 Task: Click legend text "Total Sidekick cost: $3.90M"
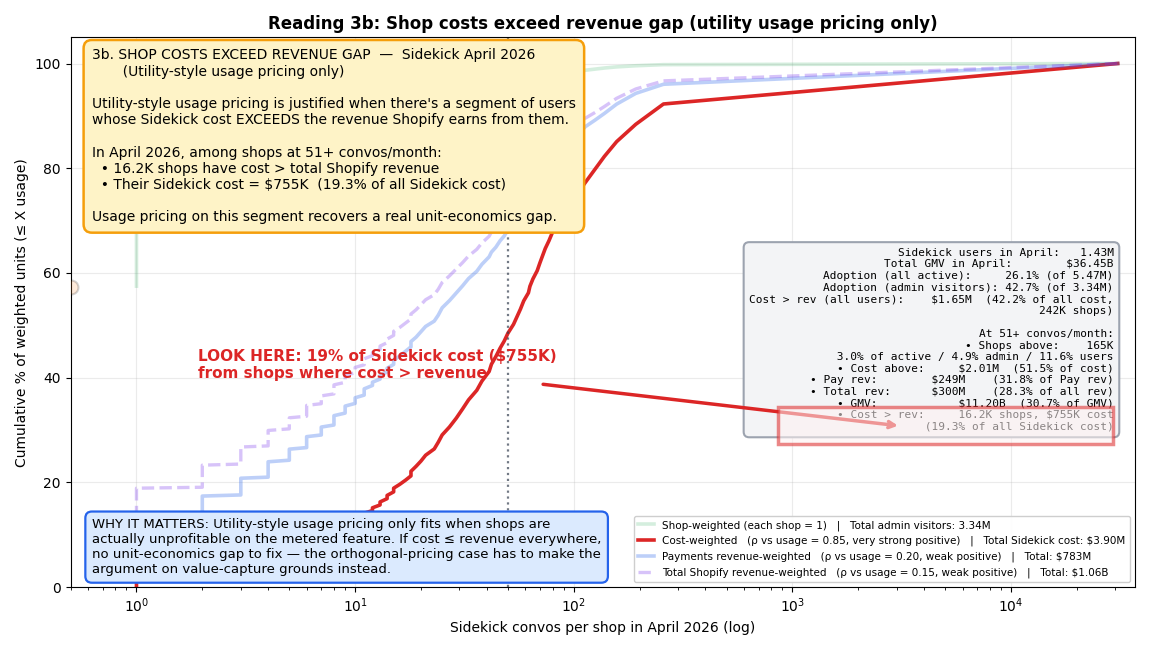pyautogui.click(x=1054, y=541)
